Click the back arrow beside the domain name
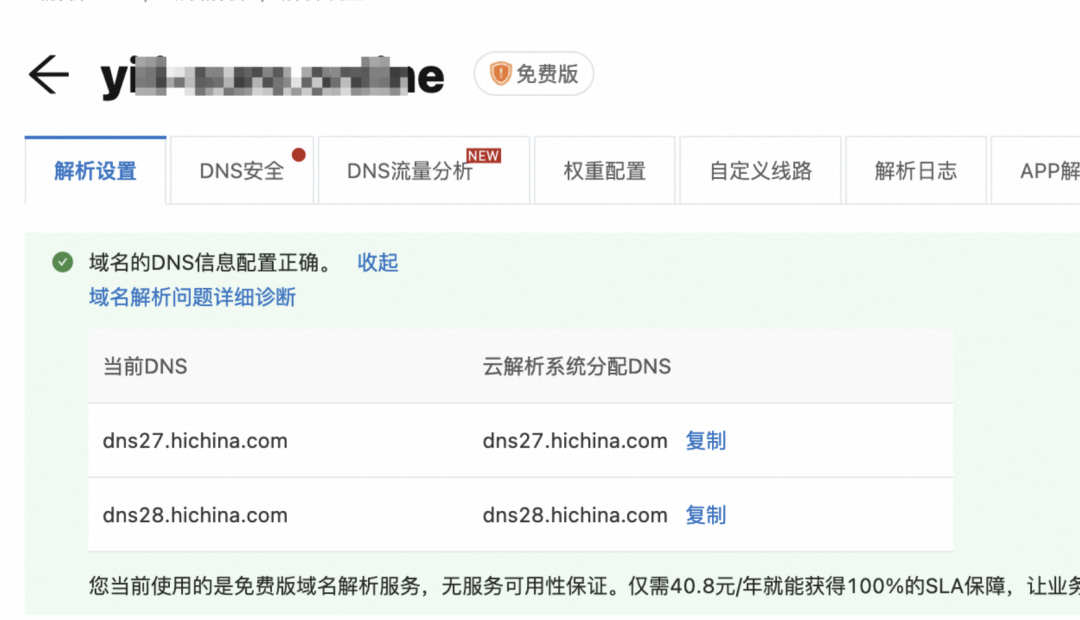Screen dimensions: 1080x620 [48, 75]
